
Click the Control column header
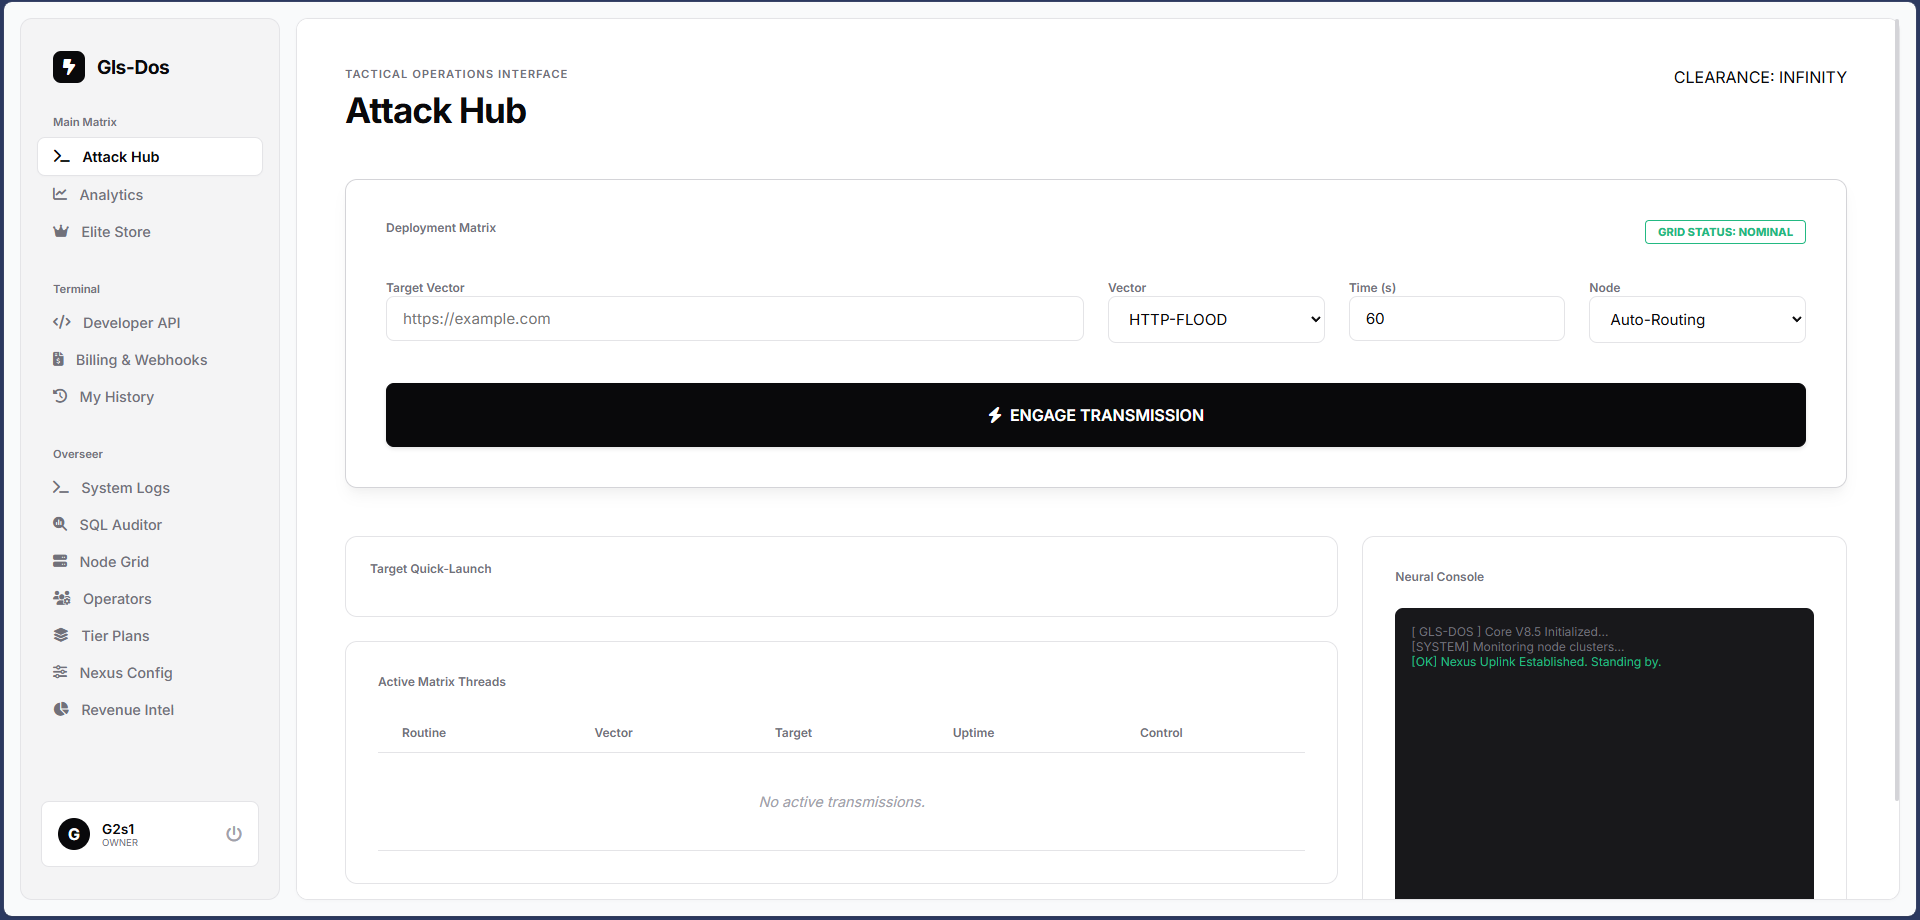tap(1161, 733)
